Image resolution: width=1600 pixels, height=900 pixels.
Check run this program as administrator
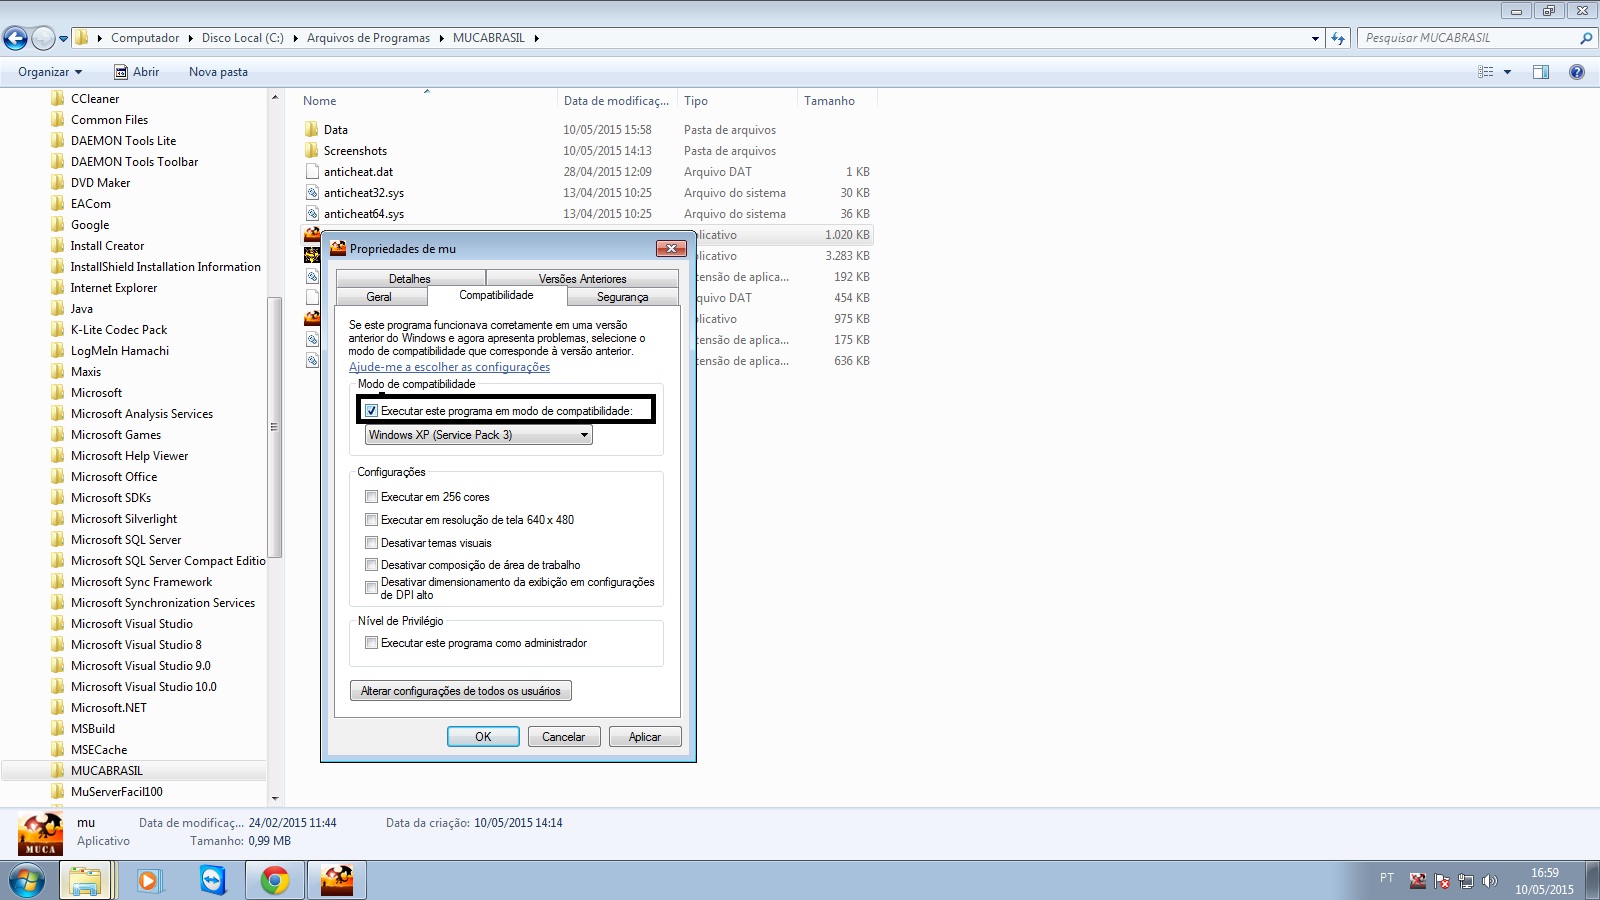tap(372, 643)
